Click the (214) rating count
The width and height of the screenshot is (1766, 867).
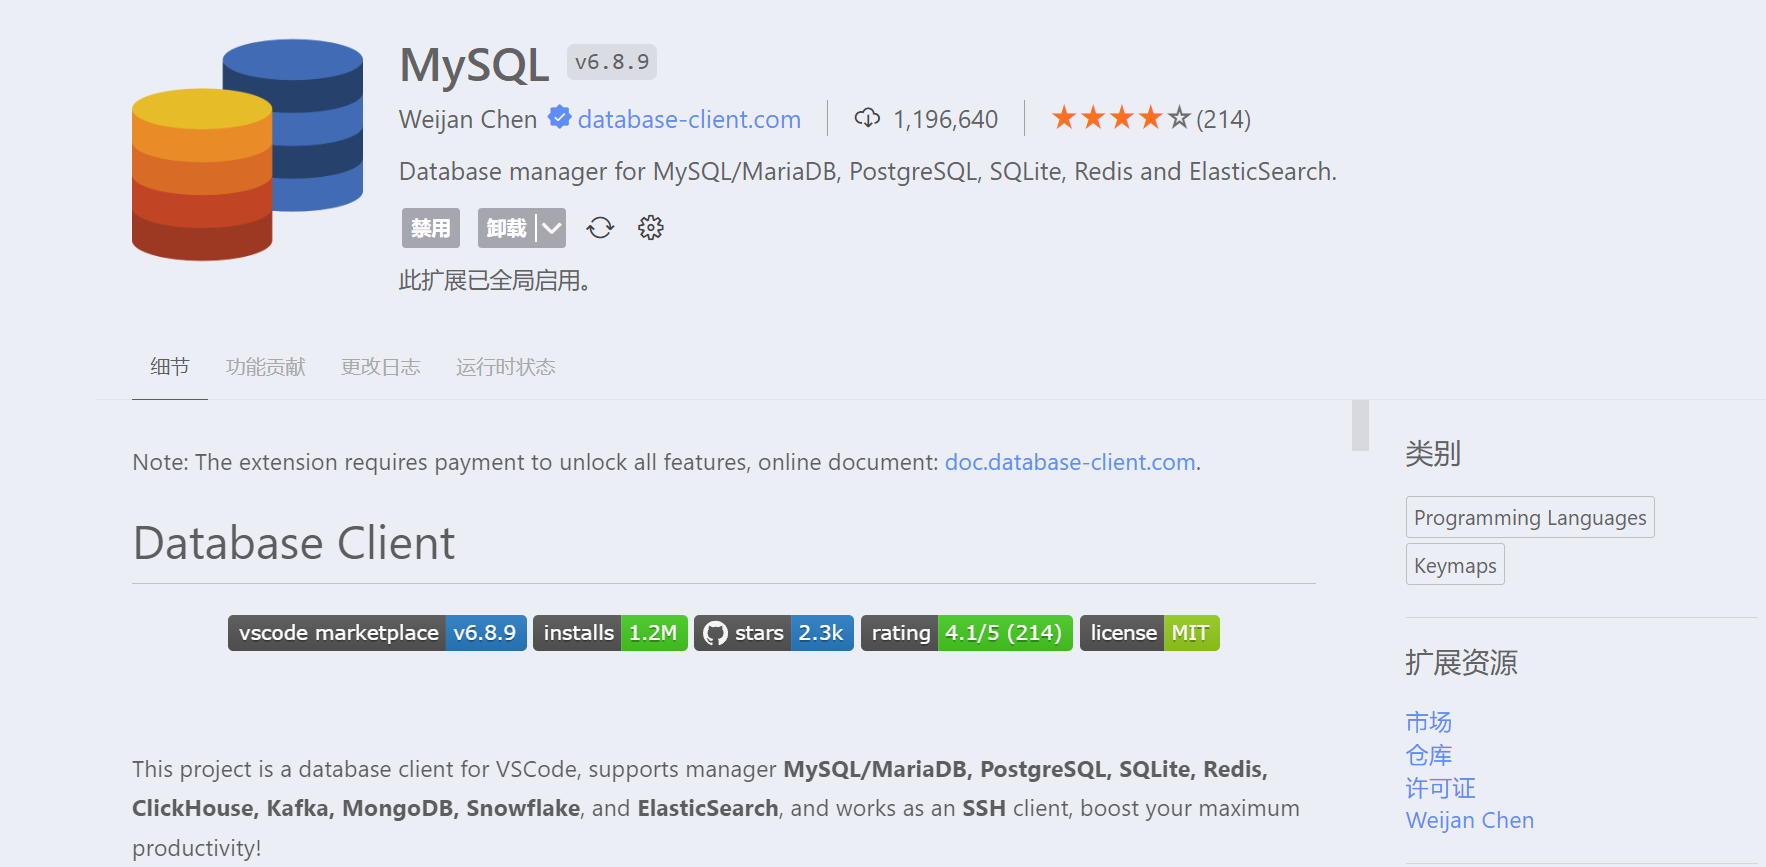(x=1224, y=119)
